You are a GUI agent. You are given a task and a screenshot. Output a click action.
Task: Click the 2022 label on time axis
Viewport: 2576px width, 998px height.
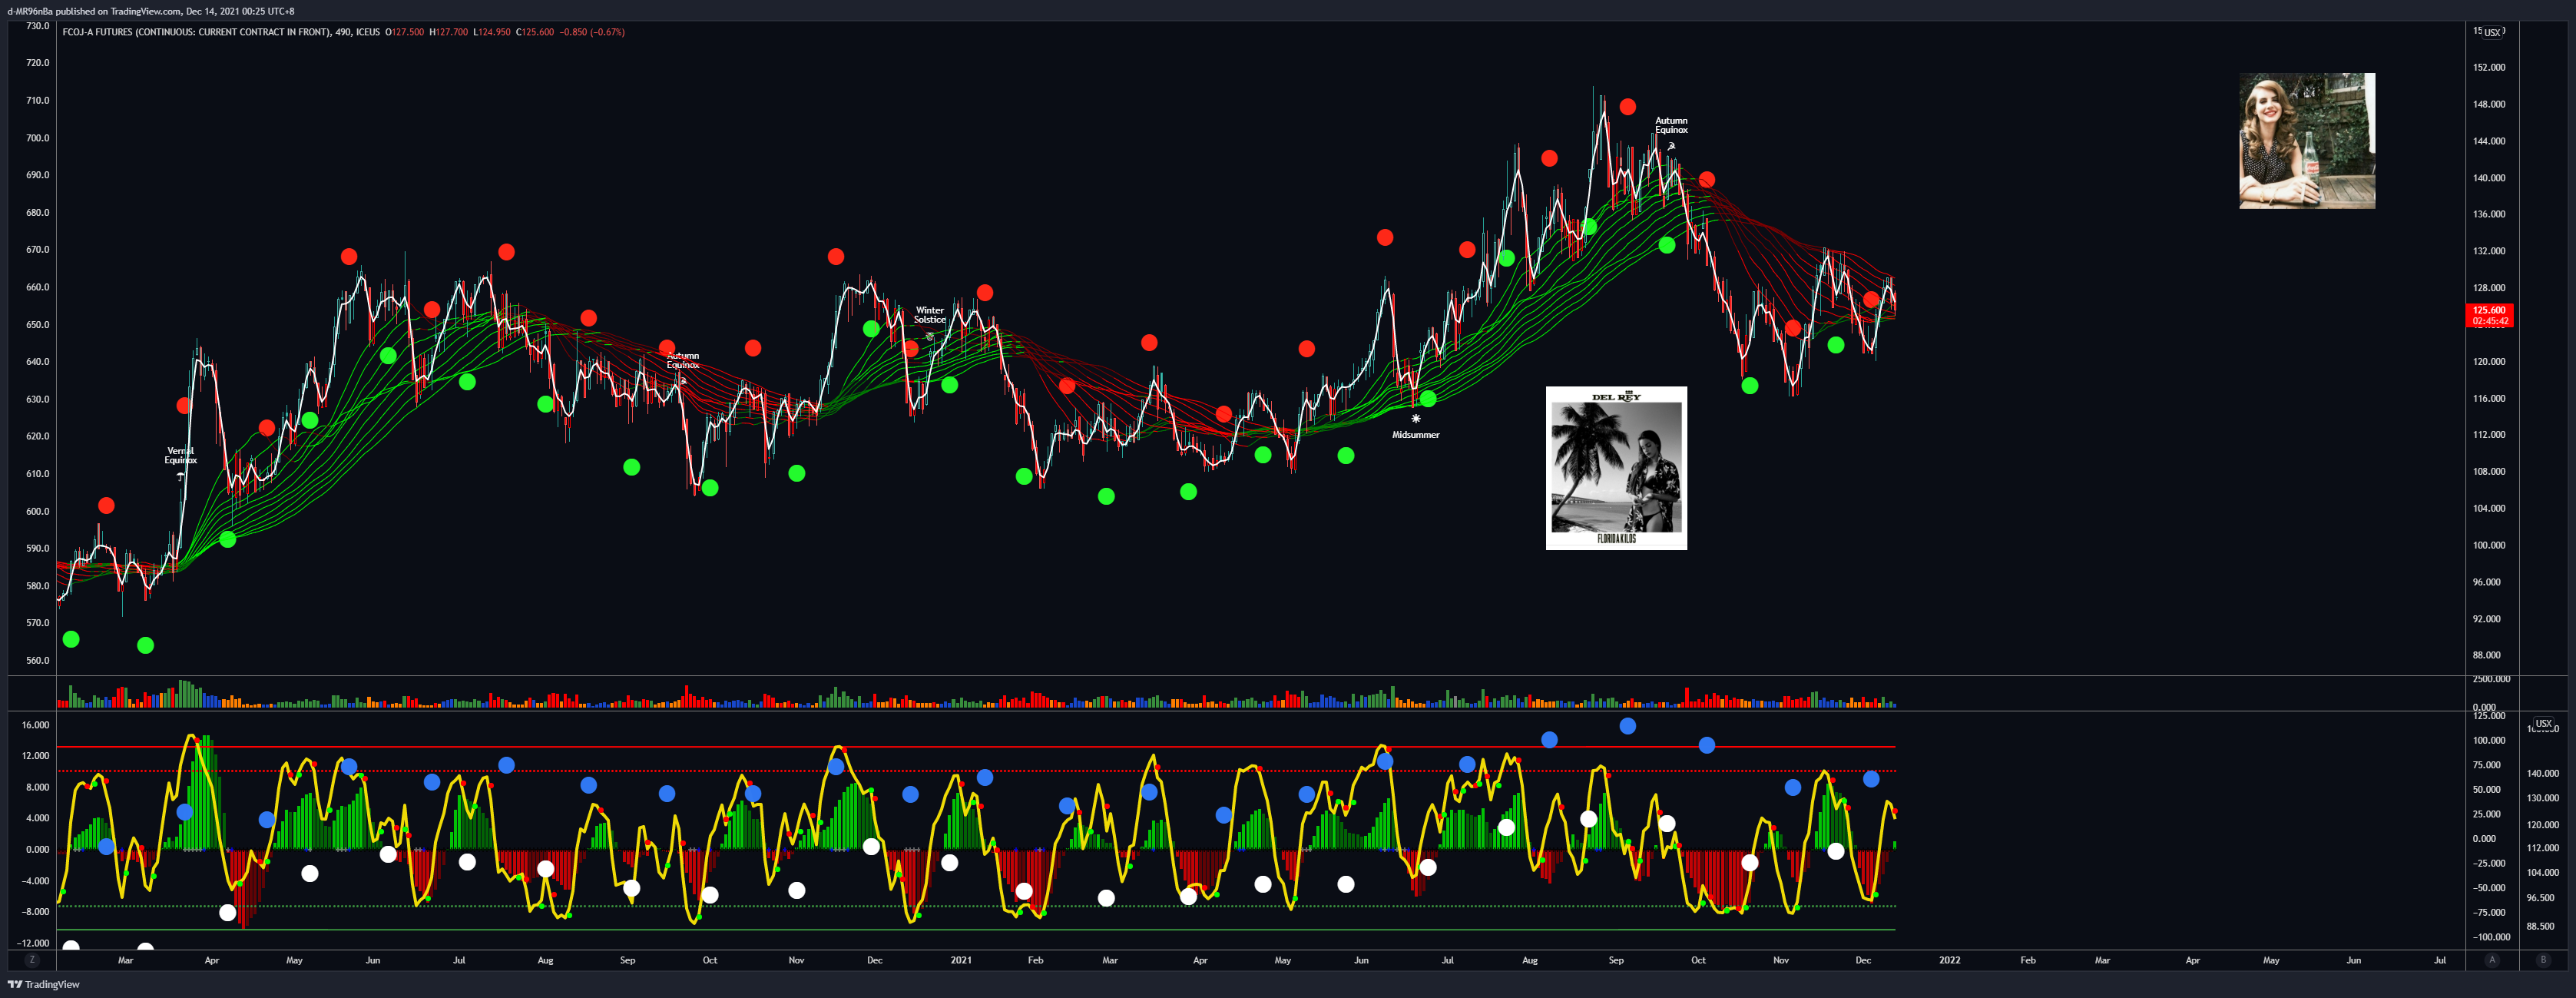(x=1949, y=960)
